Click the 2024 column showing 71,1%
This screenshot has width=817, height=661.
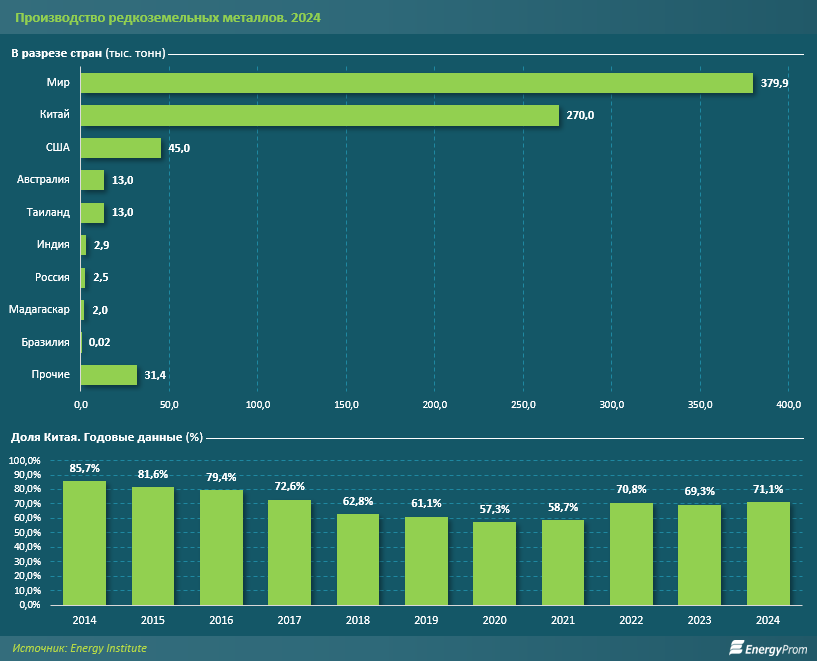(768, 553)
